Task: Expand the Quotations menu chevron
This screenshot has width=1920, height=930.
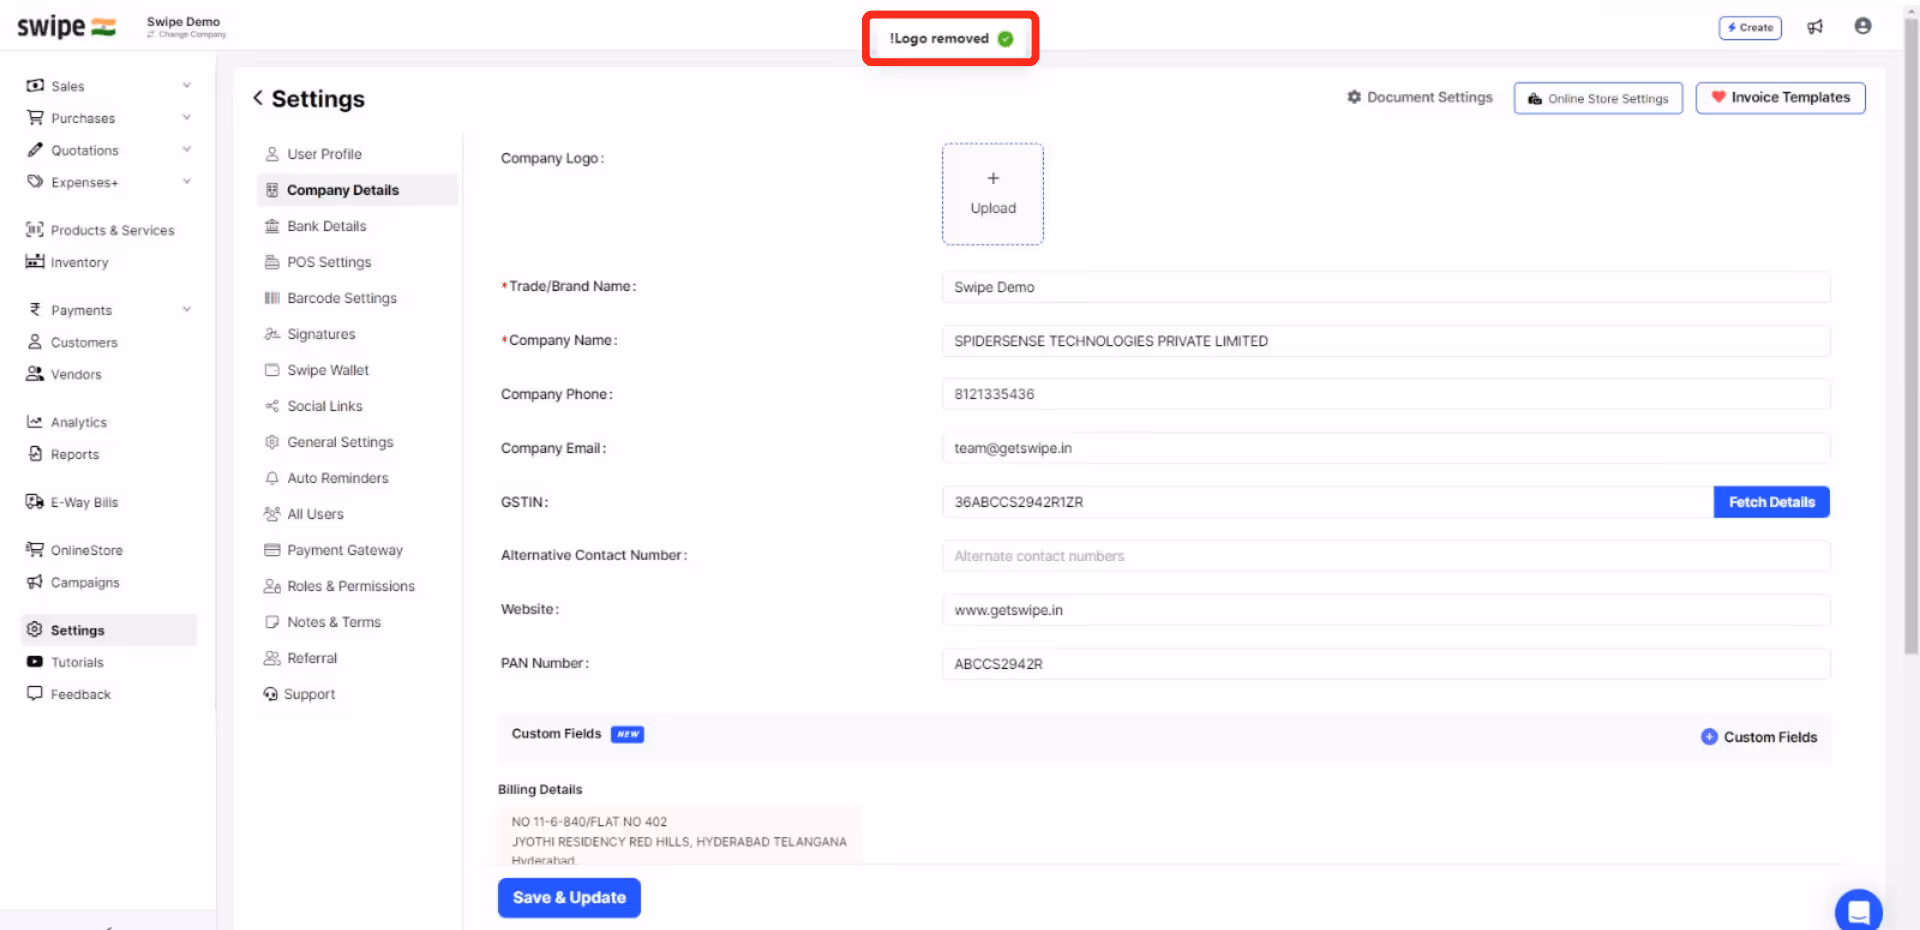Action: [186, 150]
